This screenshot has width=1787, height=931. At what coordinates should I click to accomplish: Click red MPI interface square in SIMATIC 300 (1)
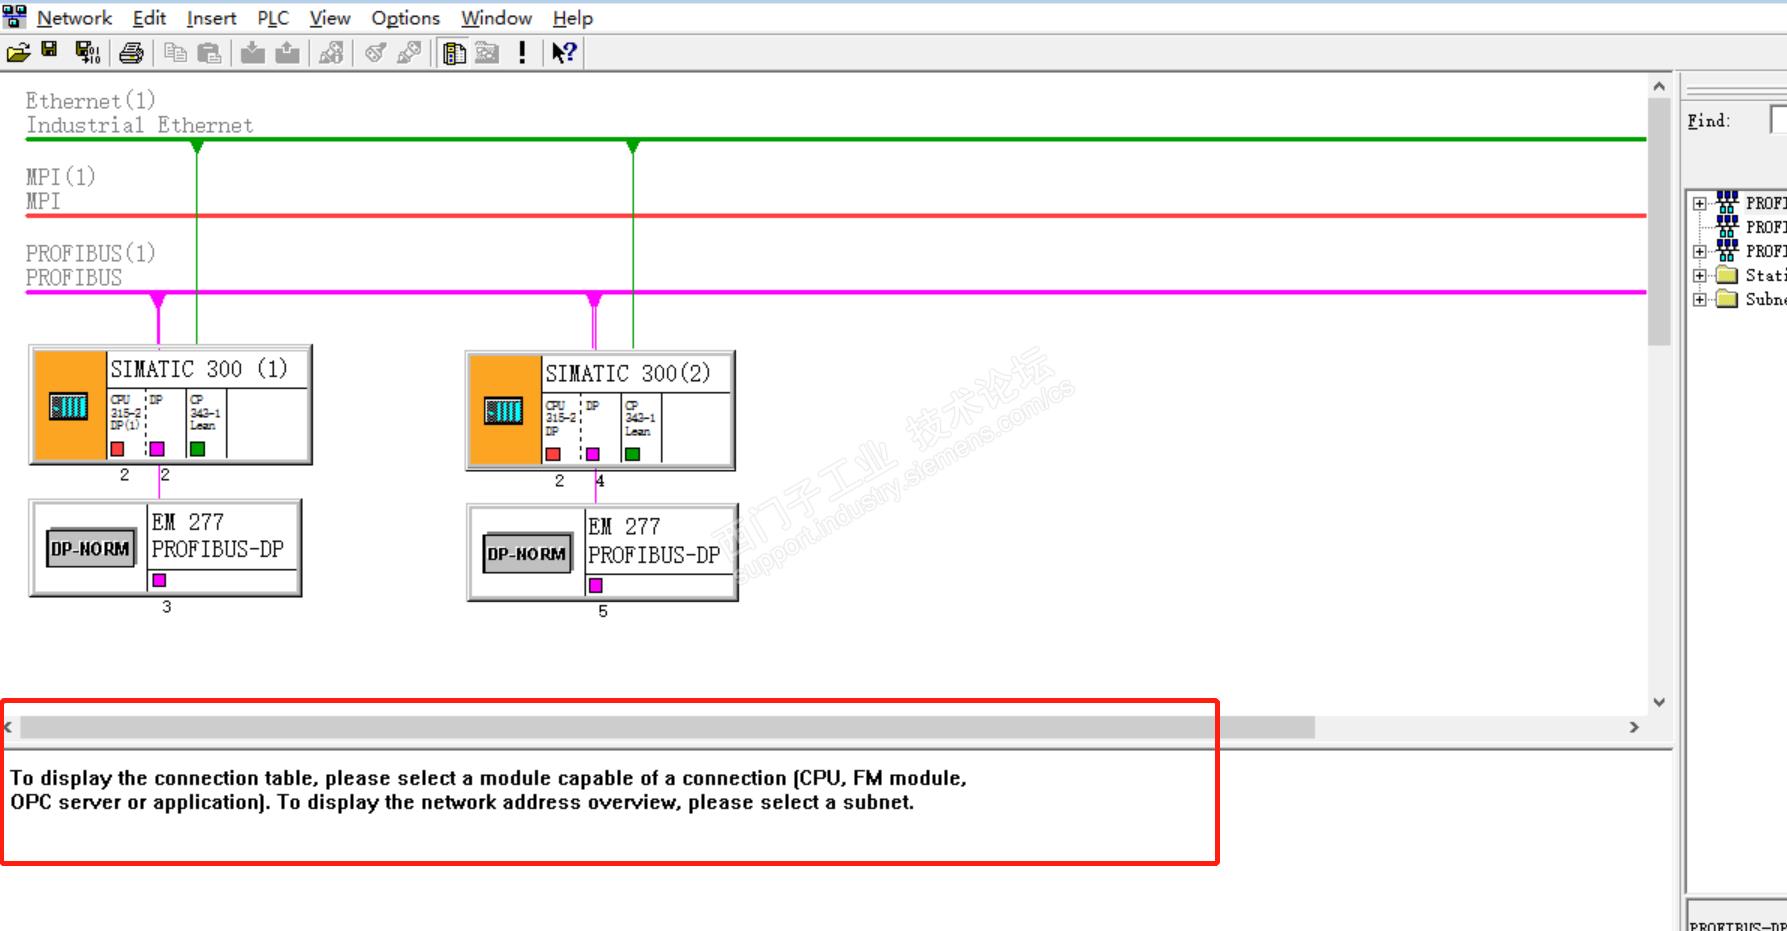tap(117, 449)
